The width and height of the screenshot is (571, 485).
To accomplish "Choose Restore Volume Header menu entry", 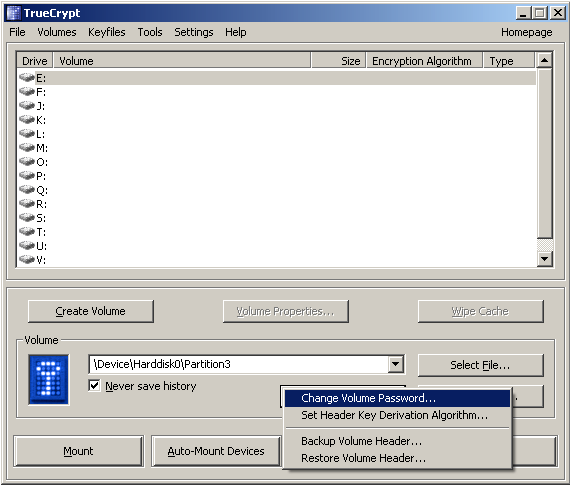I will pos(397,458).
